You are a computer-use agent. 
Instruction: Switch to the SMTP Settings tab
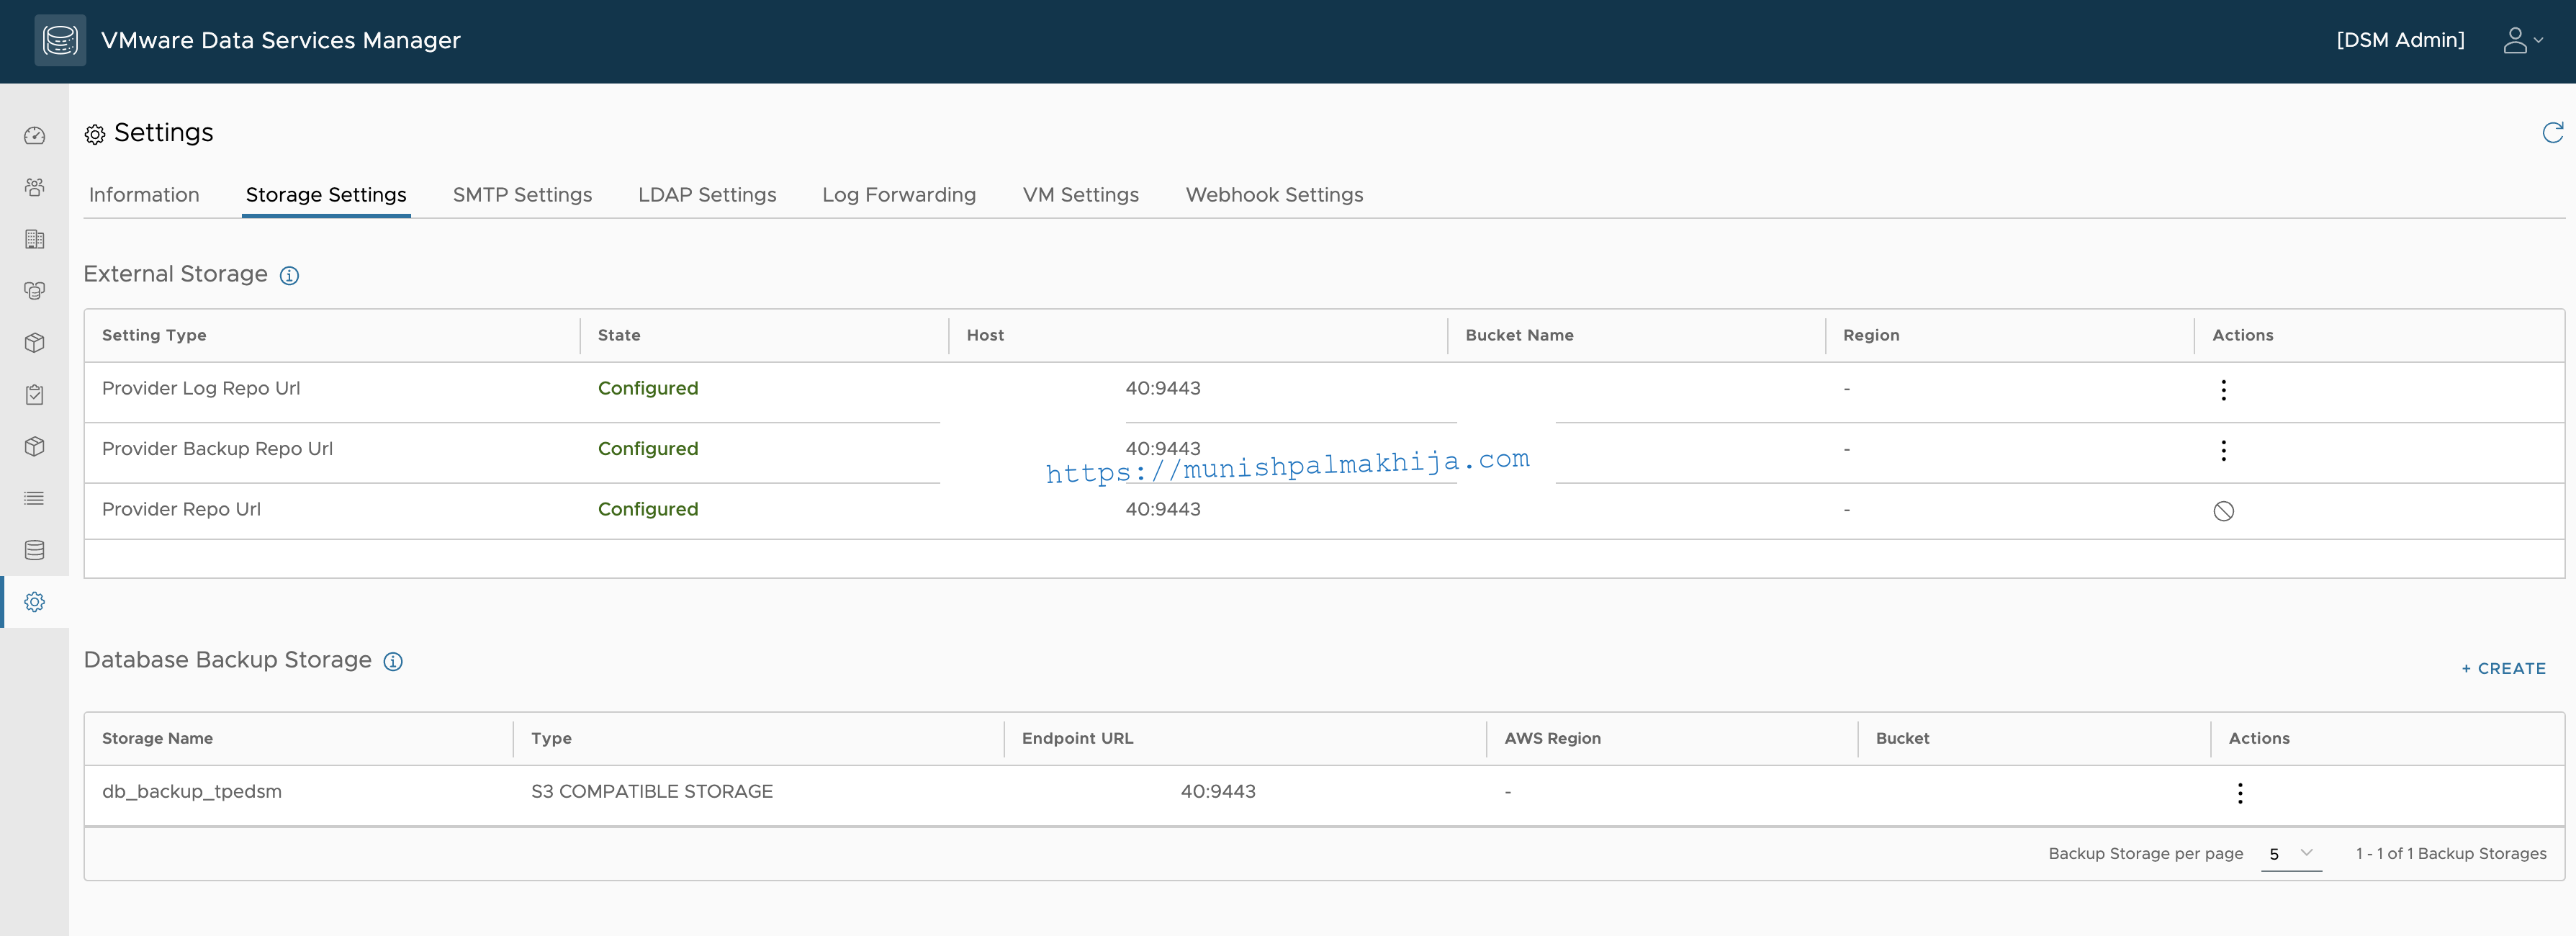(x=522, y=195)
